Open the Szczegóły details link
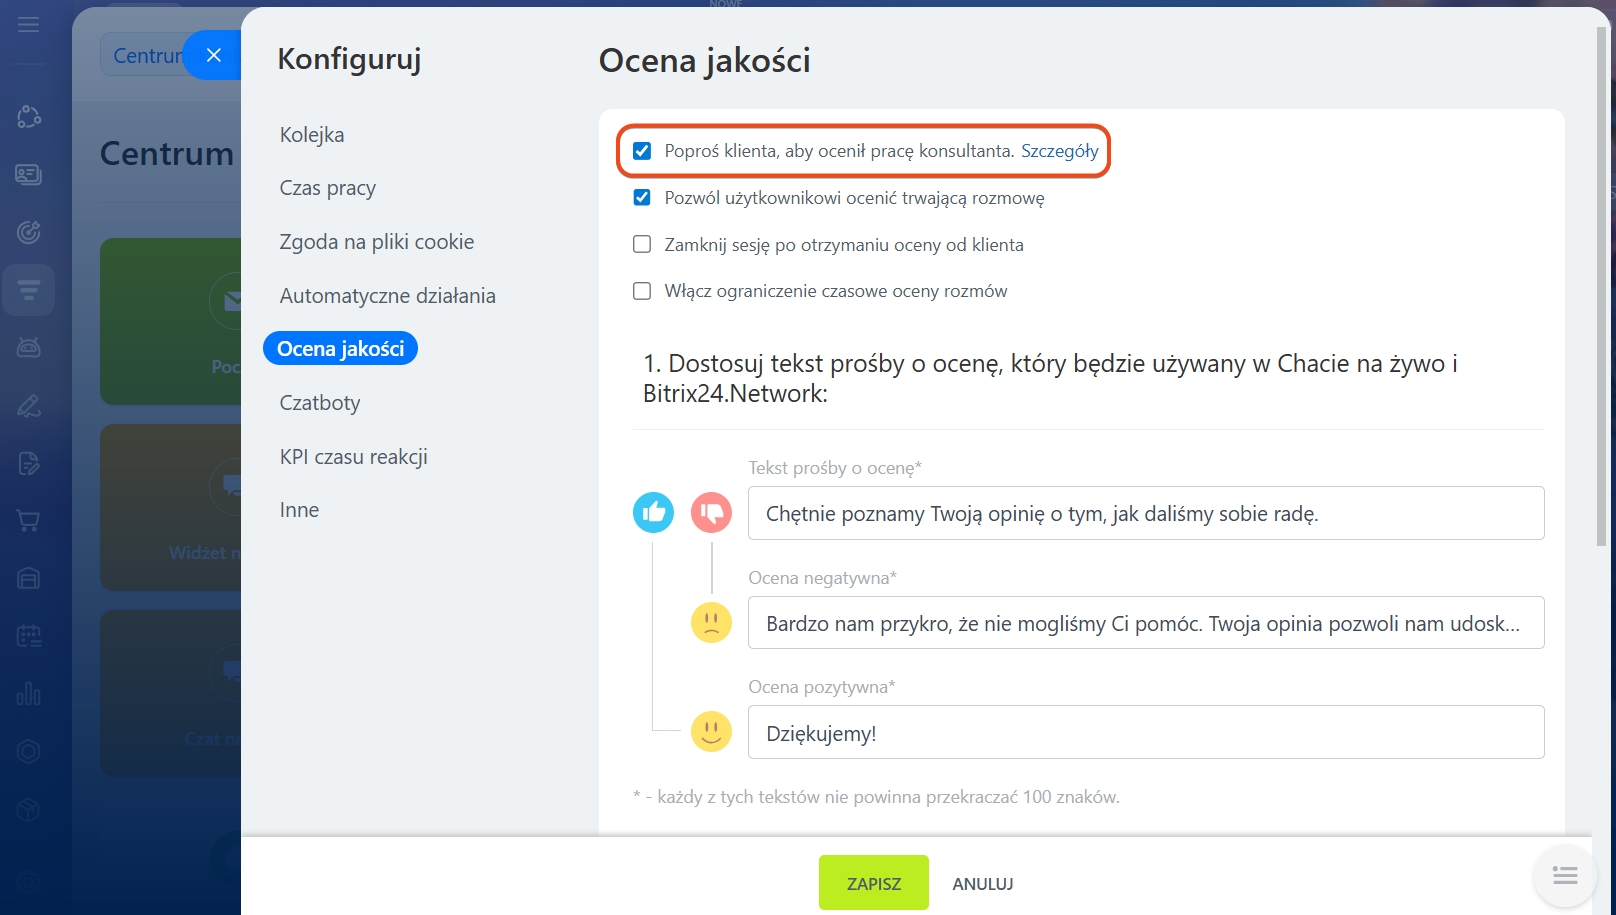 1059,151
